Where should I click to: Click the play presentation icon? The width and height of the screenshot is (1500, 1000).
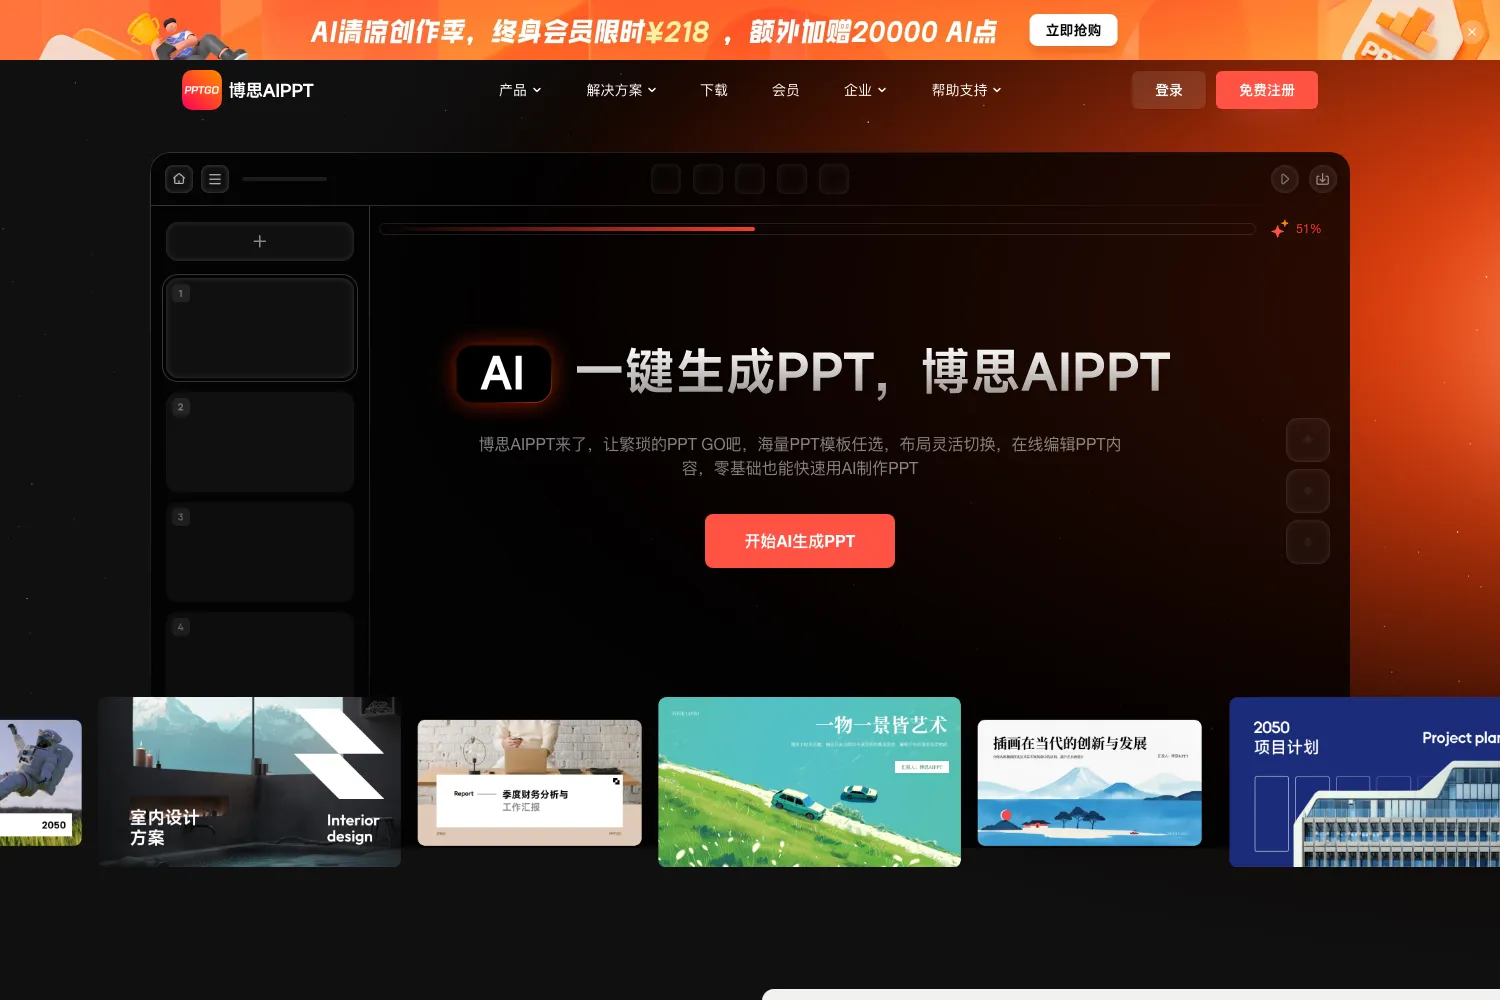click(1285, 179)
